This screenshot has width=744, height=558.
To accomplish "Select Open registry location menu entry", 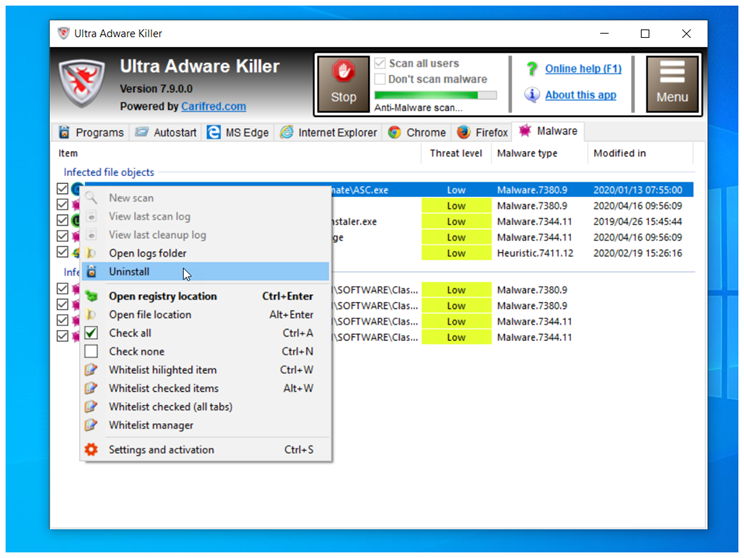I will point(205,296).
